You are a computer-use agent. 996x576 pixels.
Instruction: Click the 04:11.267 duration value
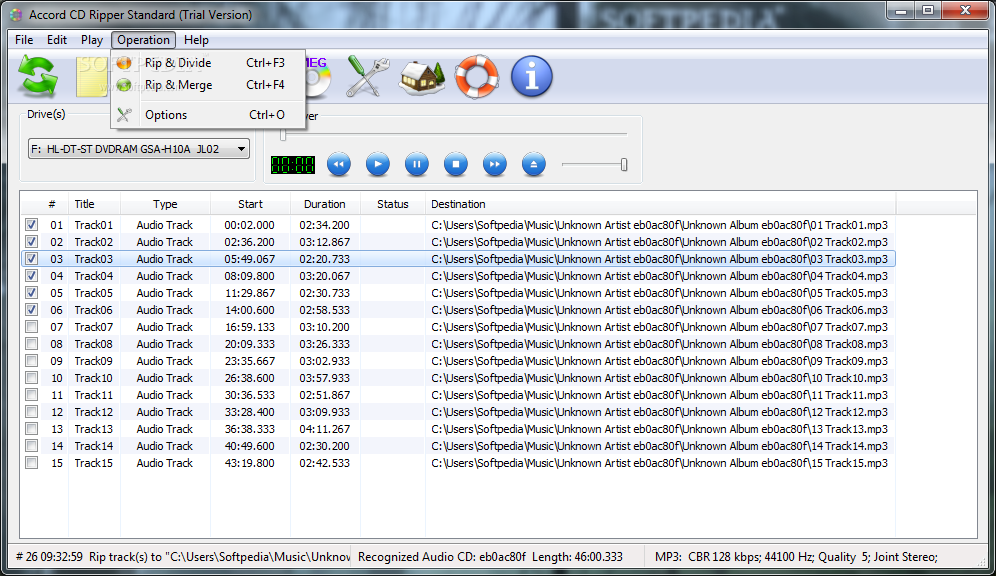[325, 429]
